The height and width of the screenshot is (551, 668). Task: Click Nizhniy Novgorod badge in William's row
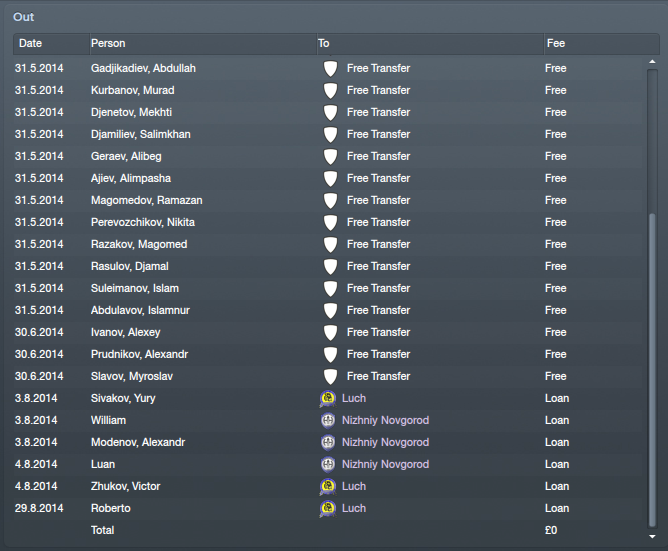coord(328,421)
